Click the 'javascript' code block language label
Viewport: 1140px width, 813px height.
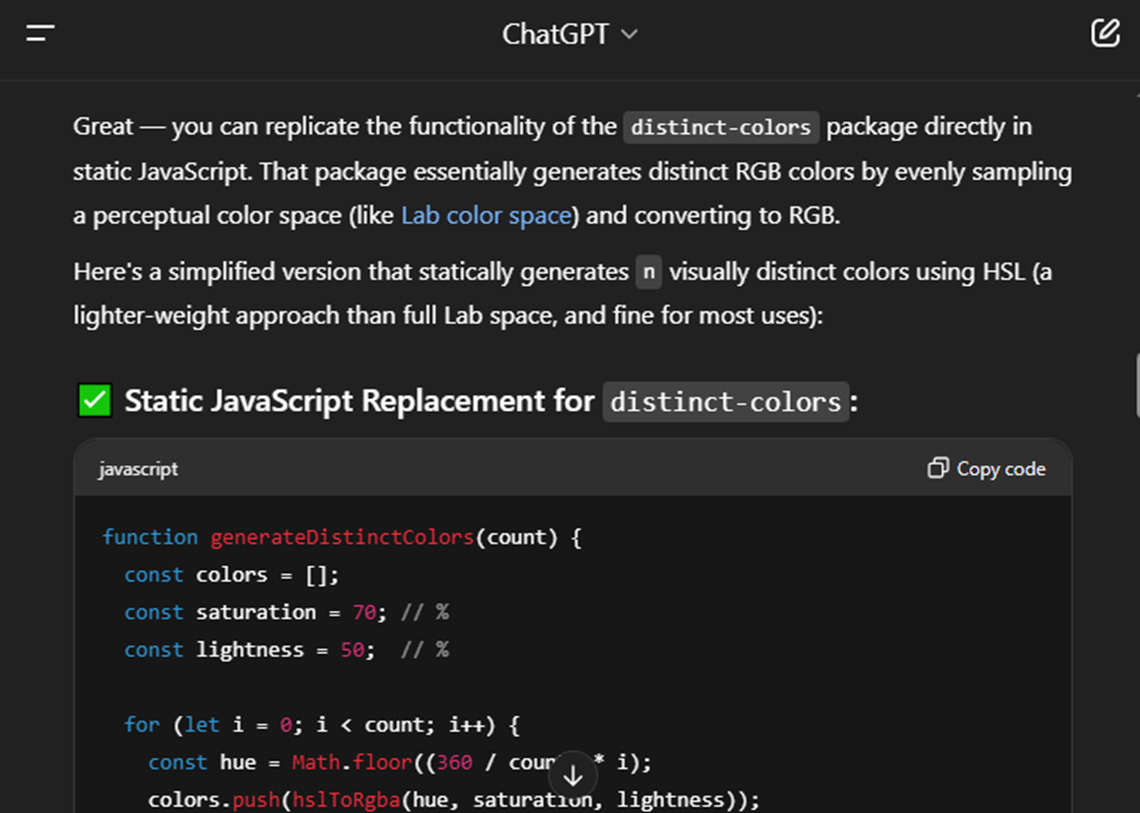coord(138,470)
